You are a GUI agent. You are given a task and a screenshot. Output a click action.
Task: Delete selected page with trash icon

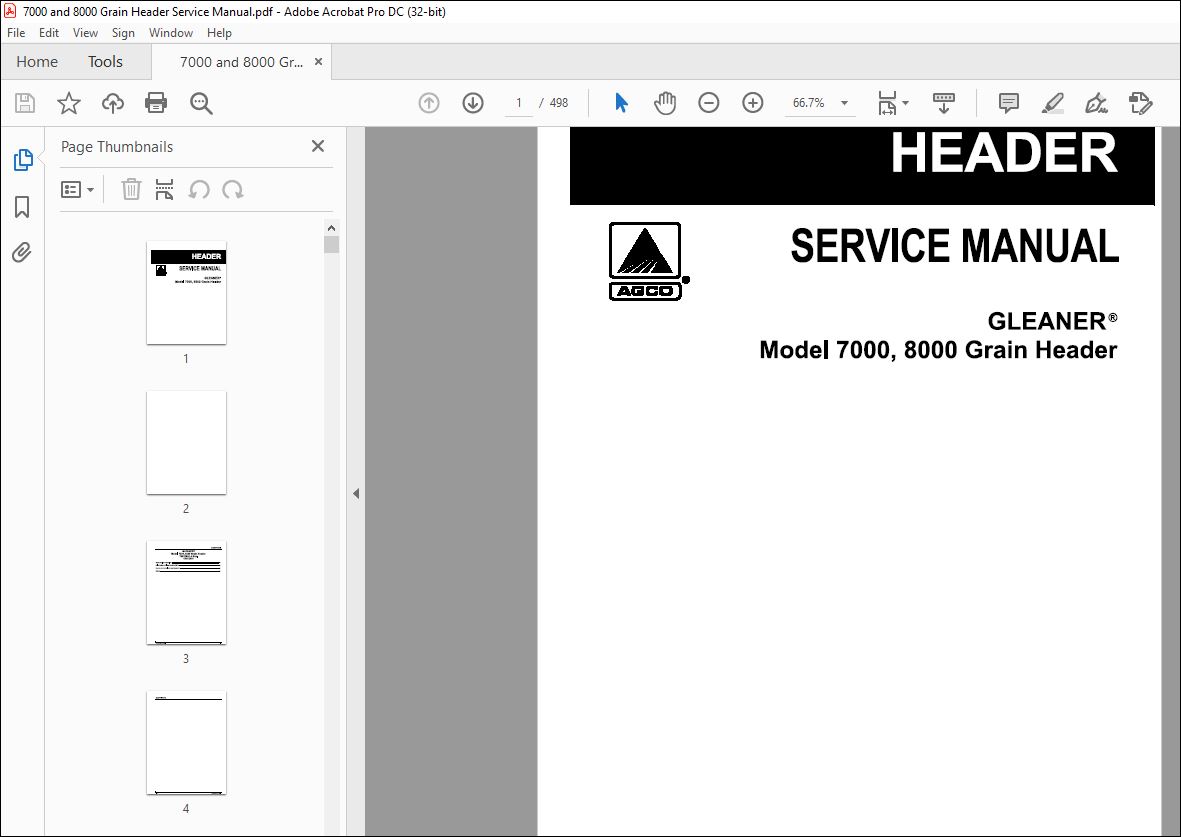[131, 189]
